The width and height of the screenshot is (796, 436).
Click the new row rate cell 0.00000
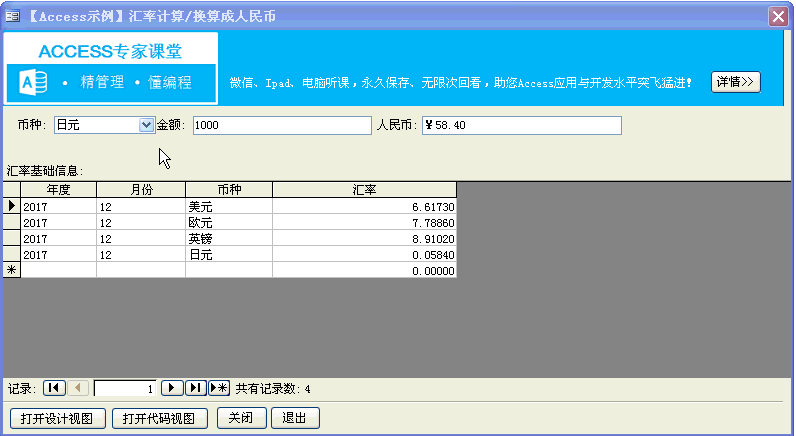pos(364,270)
